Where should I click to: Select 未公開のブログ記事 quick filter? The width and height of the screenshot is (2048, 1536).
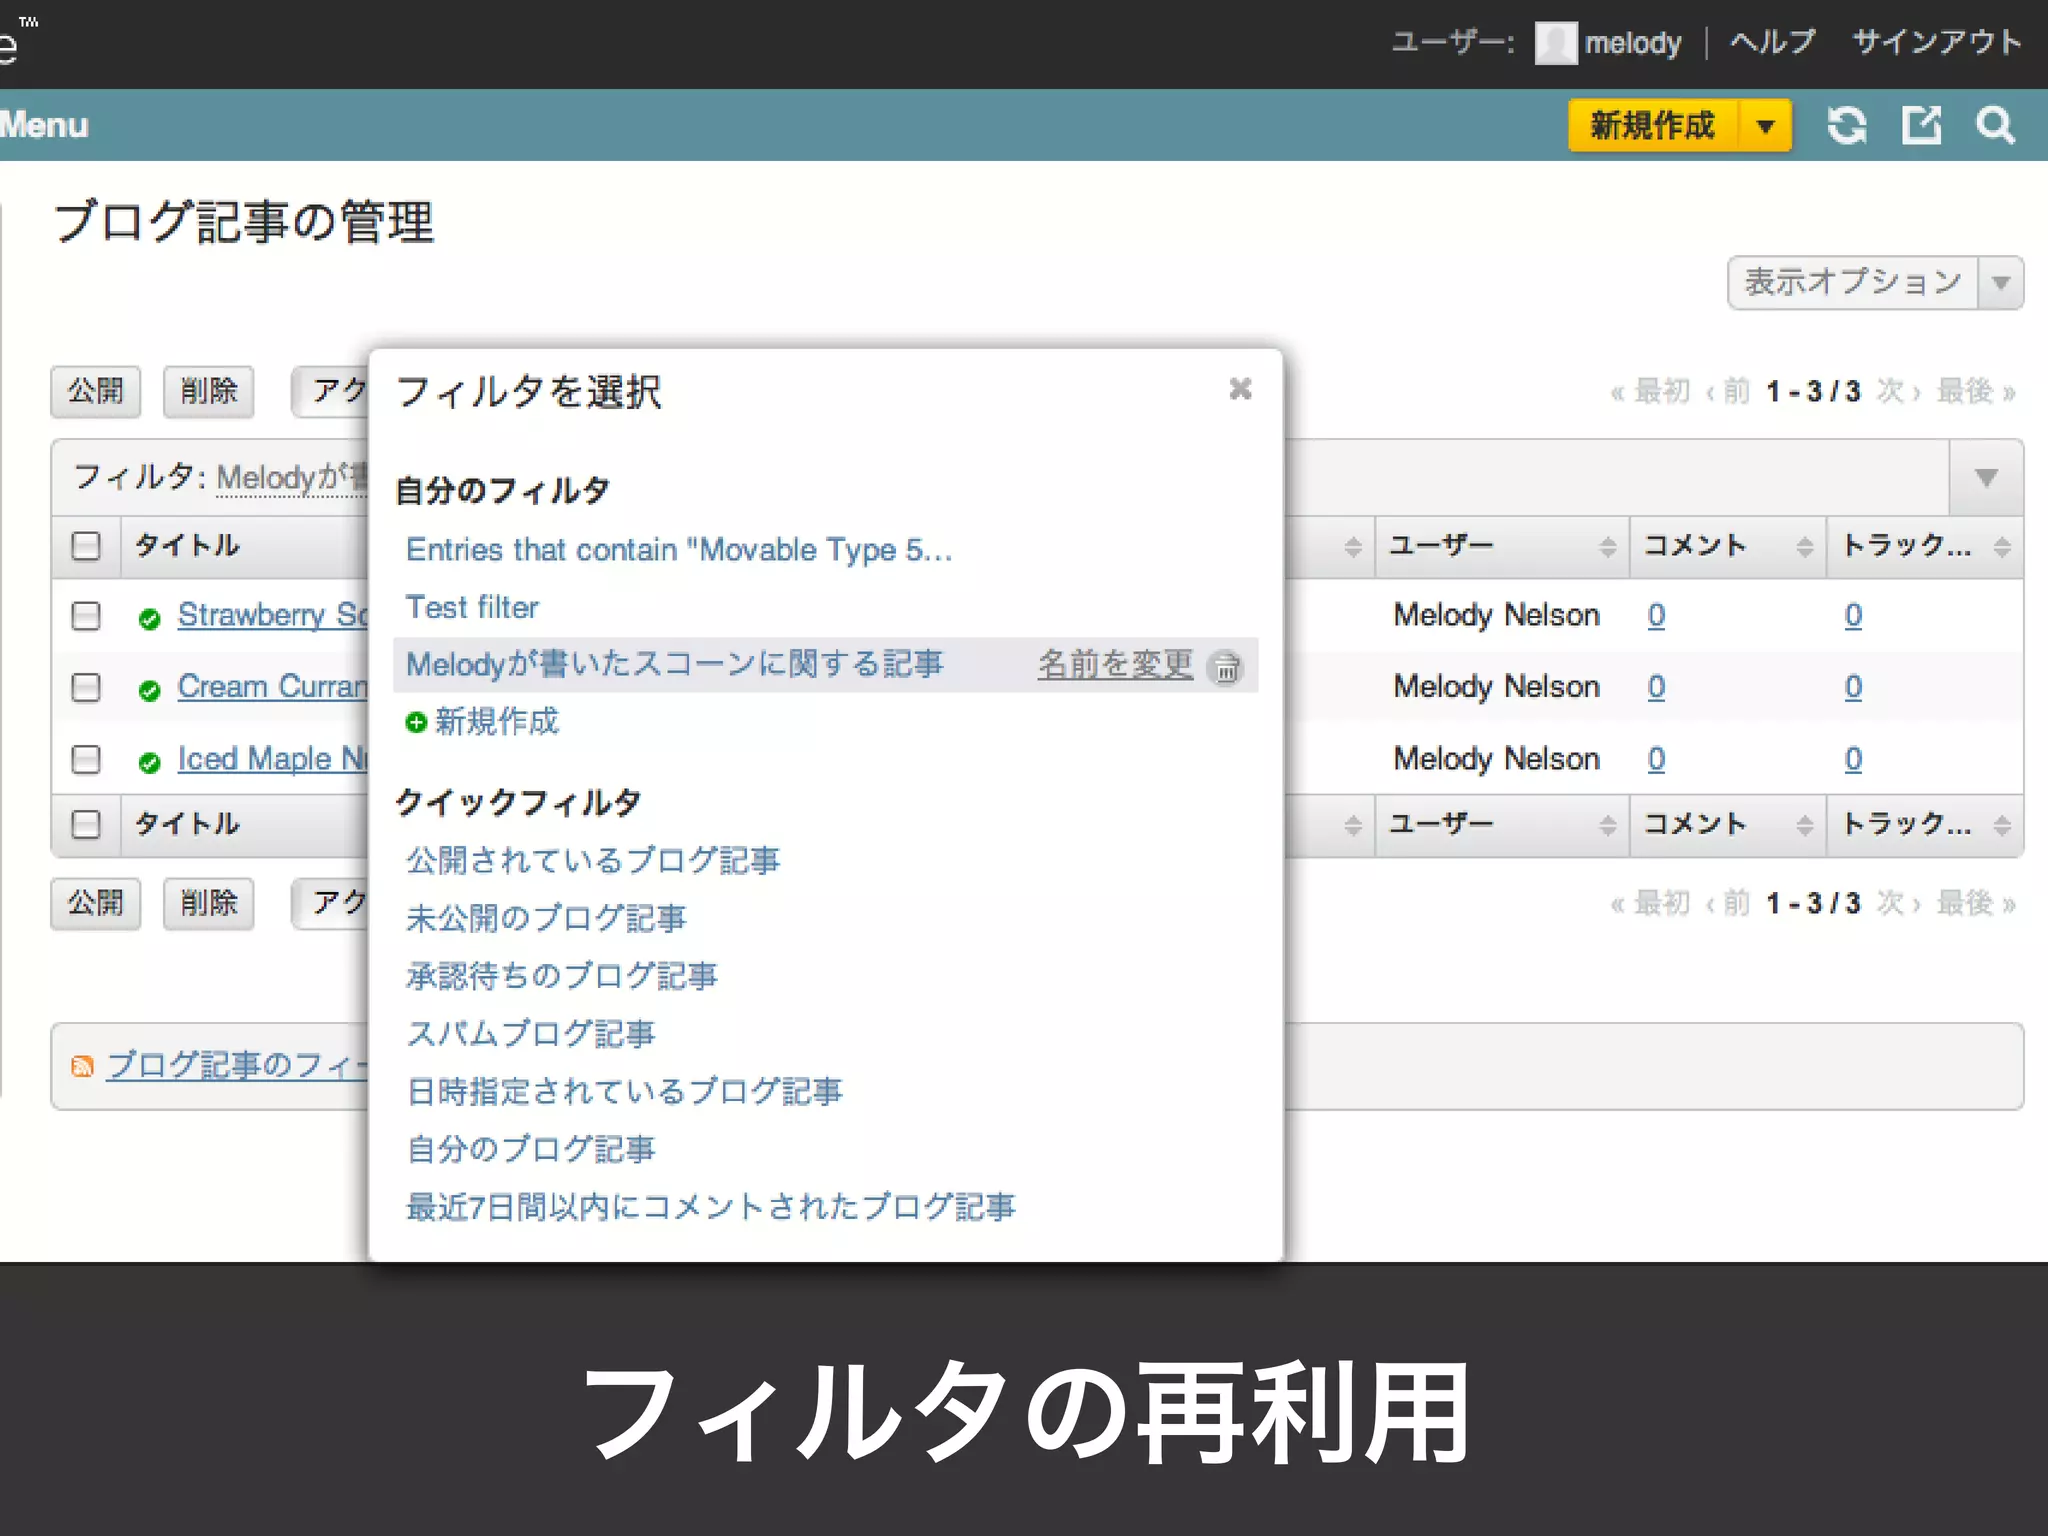point(546,918)
